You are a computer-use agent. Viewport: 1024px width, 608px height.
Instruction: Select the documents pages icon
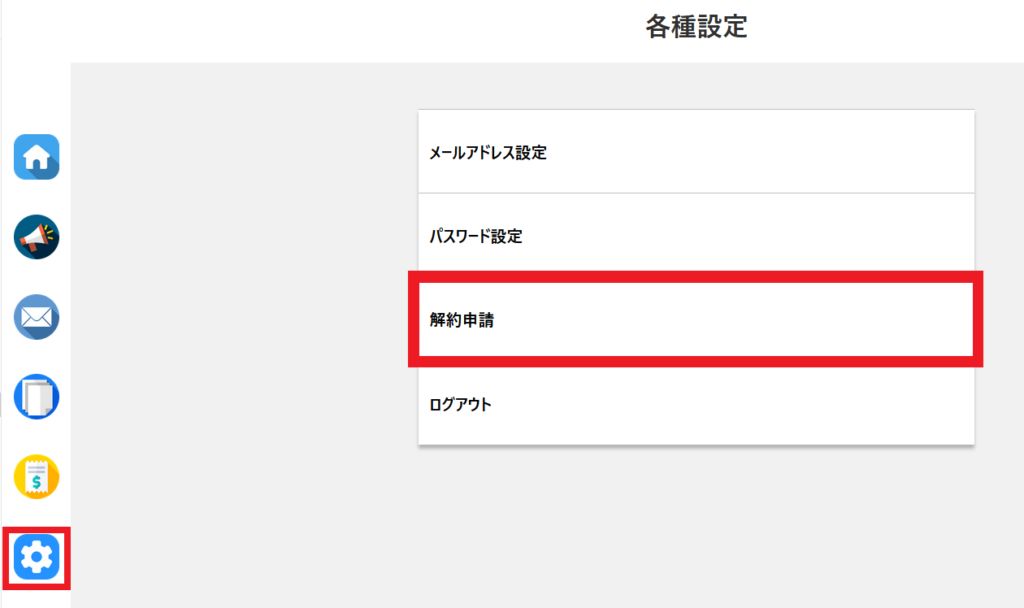[36, 397]
